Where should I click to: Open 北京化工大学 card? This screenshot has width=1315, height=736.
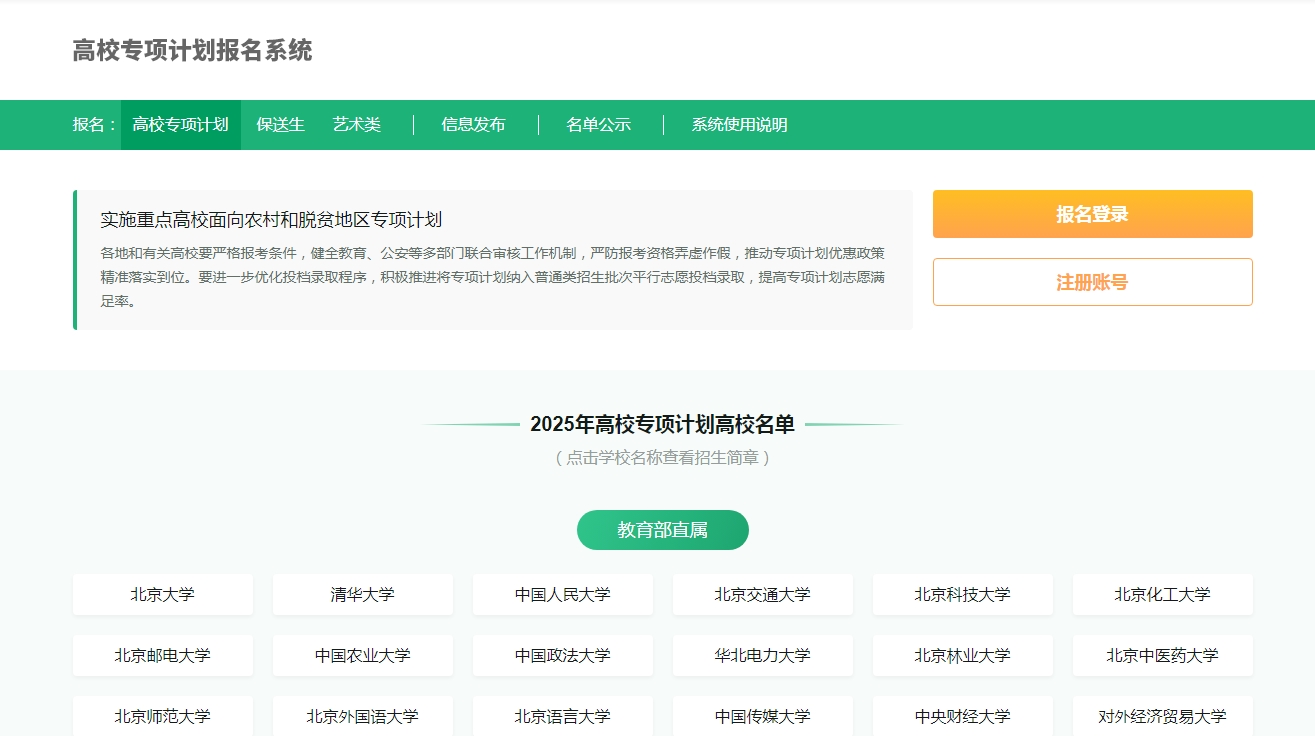(x=1163, y=594)
